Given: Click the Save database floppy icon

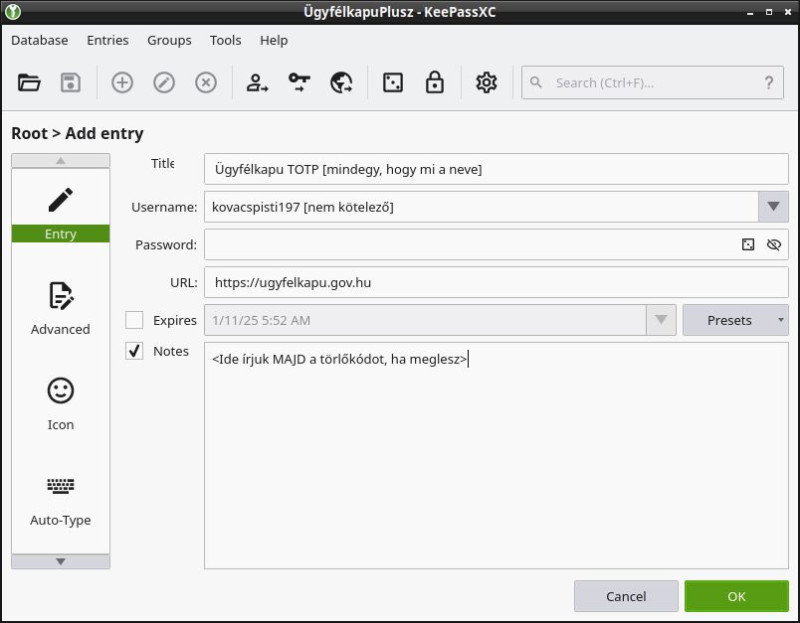Looking at the screenshot, I should [70, 83].
